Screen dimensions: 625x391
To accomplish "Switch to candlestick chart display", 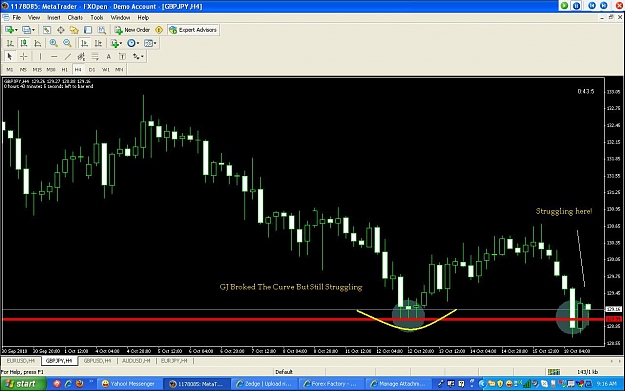I will click(24, 43).
